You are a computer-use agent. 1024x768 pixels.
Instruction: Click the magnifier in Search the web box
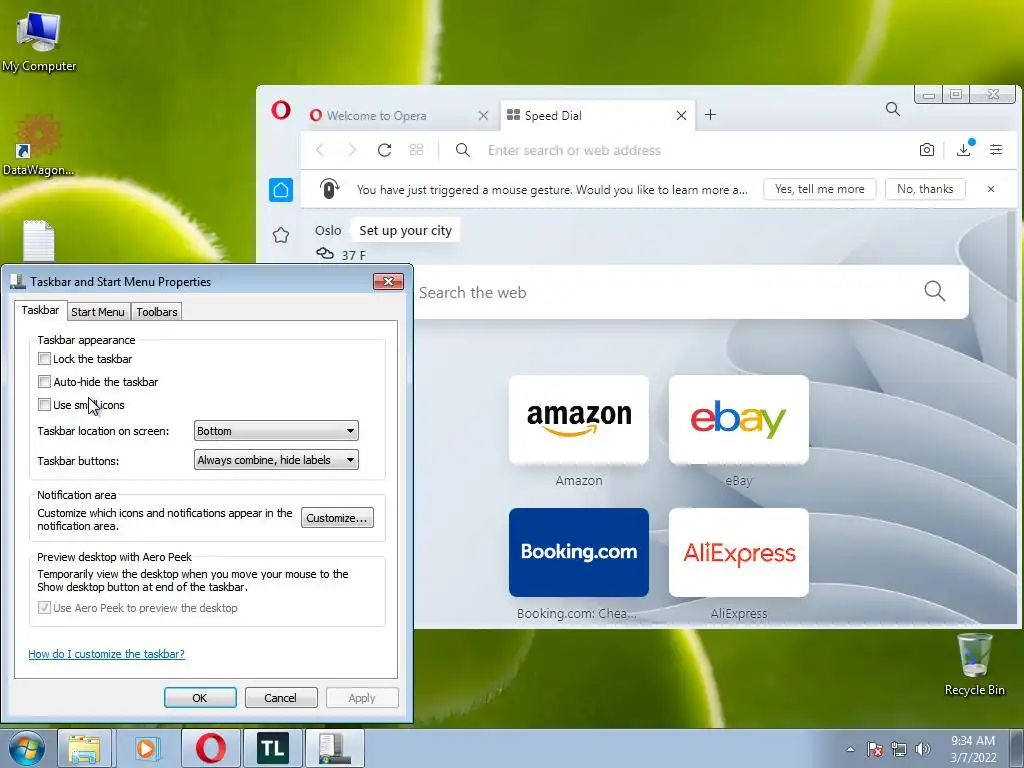935,291
